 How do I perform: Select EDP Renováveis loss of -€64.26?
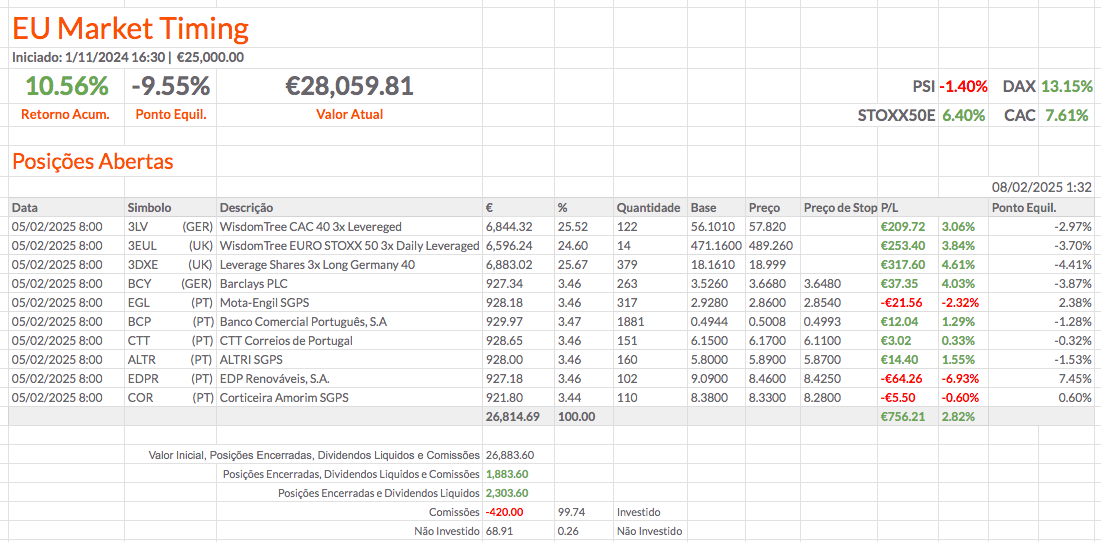902,379
